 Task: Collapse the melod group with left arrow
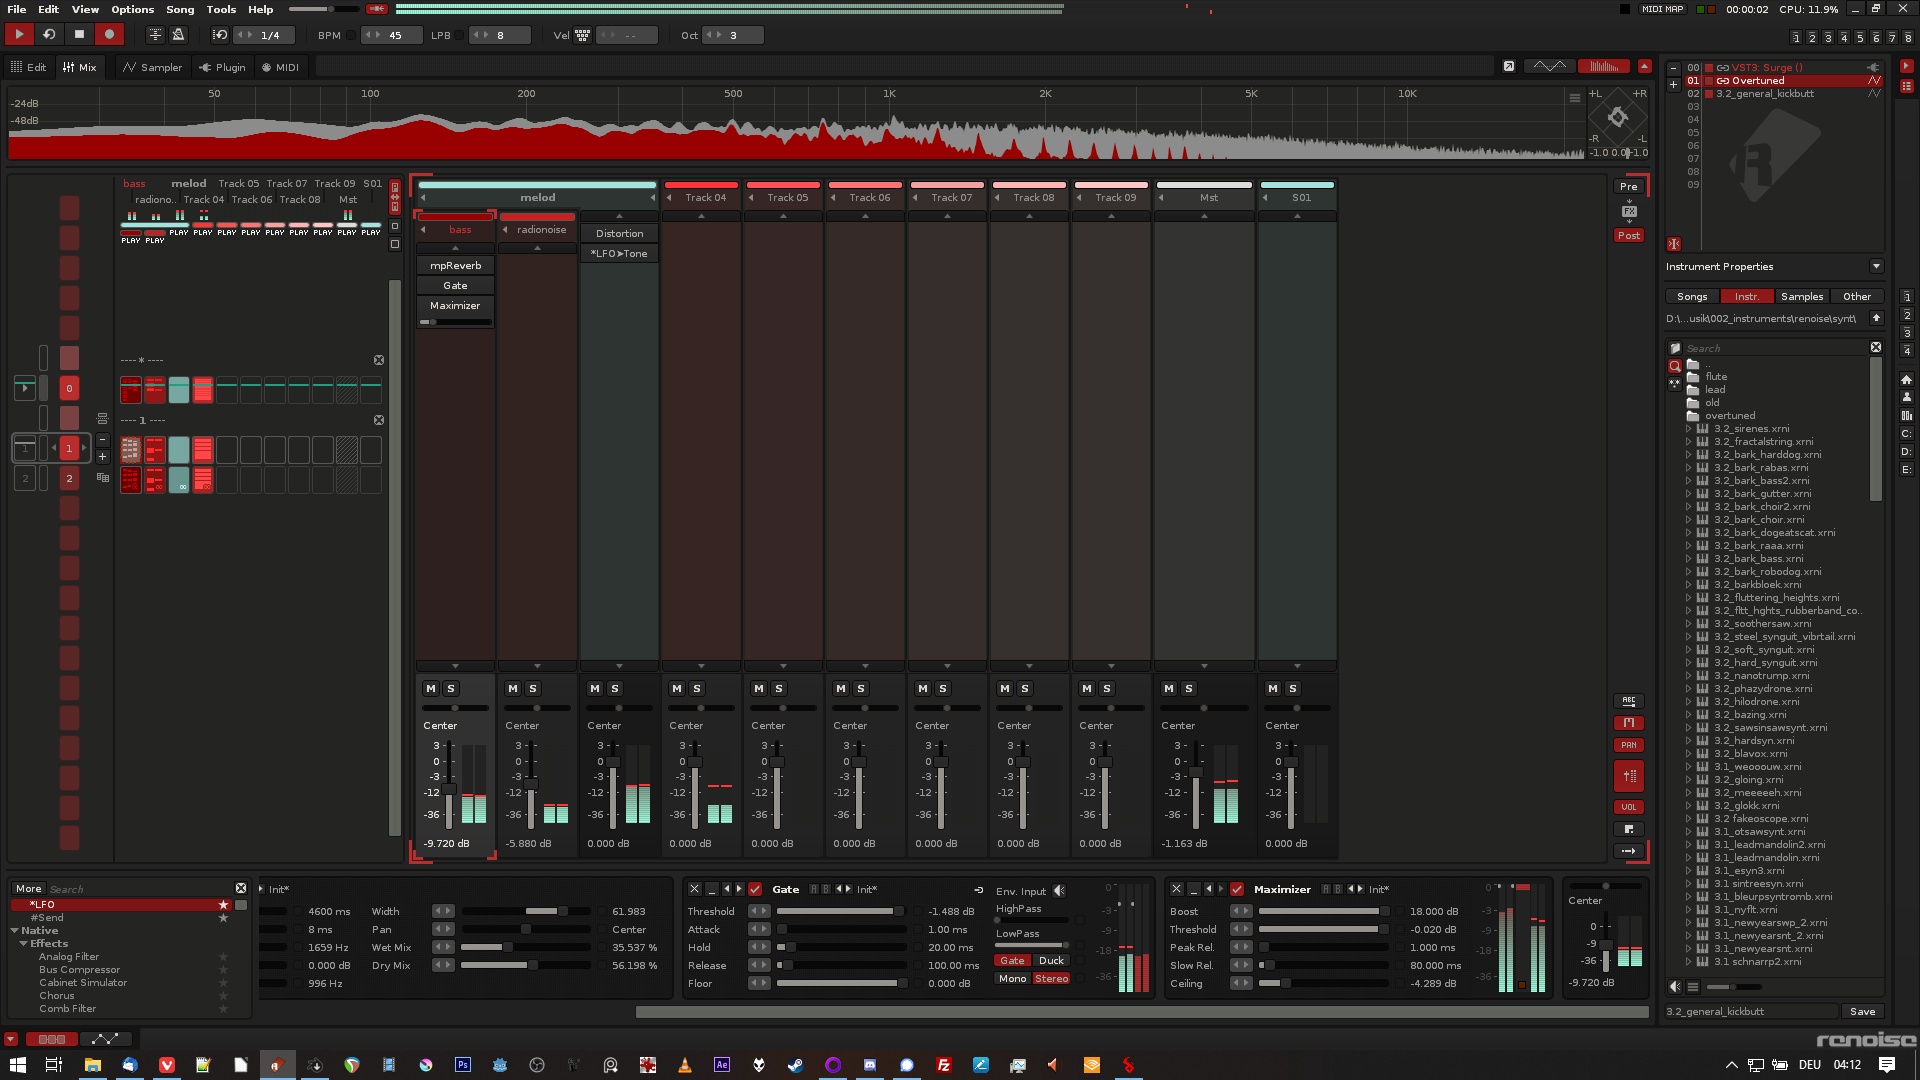click(x=422, y=197)
